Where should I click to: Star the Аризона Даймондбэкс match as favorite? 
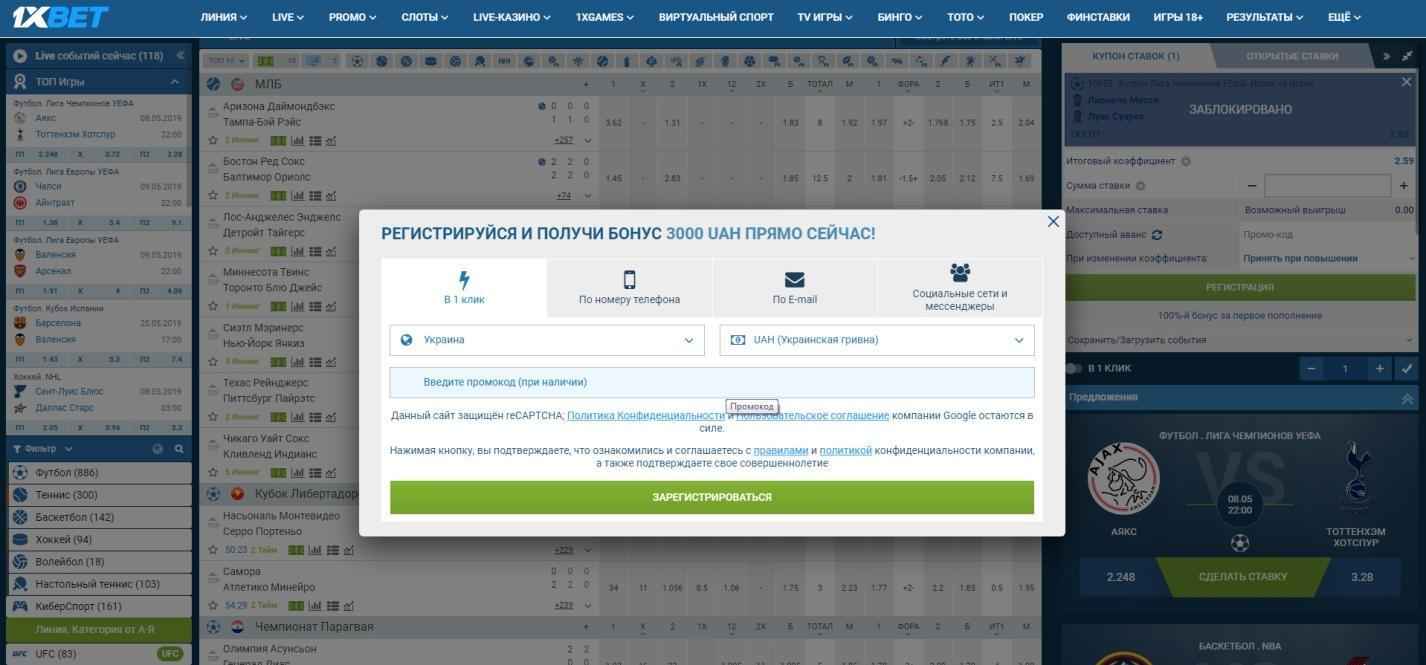[x=213, y=140]
